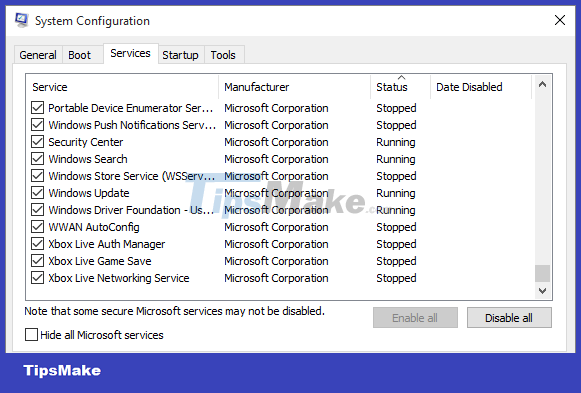Click Stopped status of Xbox Live Networking Service
The height and width of the screenshot is (393, 581).
(x=396, y=279)
